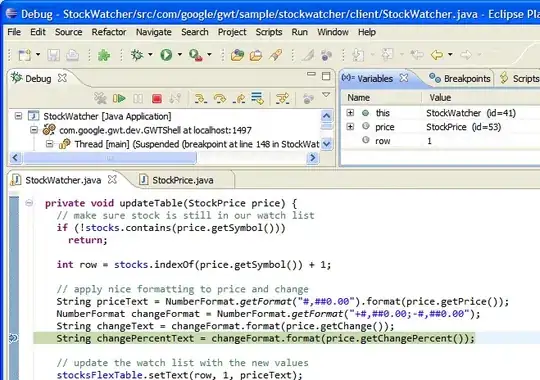Click the green Run button in main toolbar
Image resolution: width=540 pixels, height=380 pixels.
click(166, 54)
